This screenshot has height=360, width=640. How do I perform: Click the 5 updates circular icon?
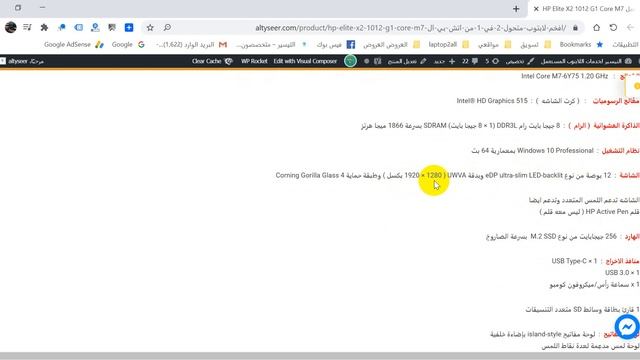[x=492, y=61]
